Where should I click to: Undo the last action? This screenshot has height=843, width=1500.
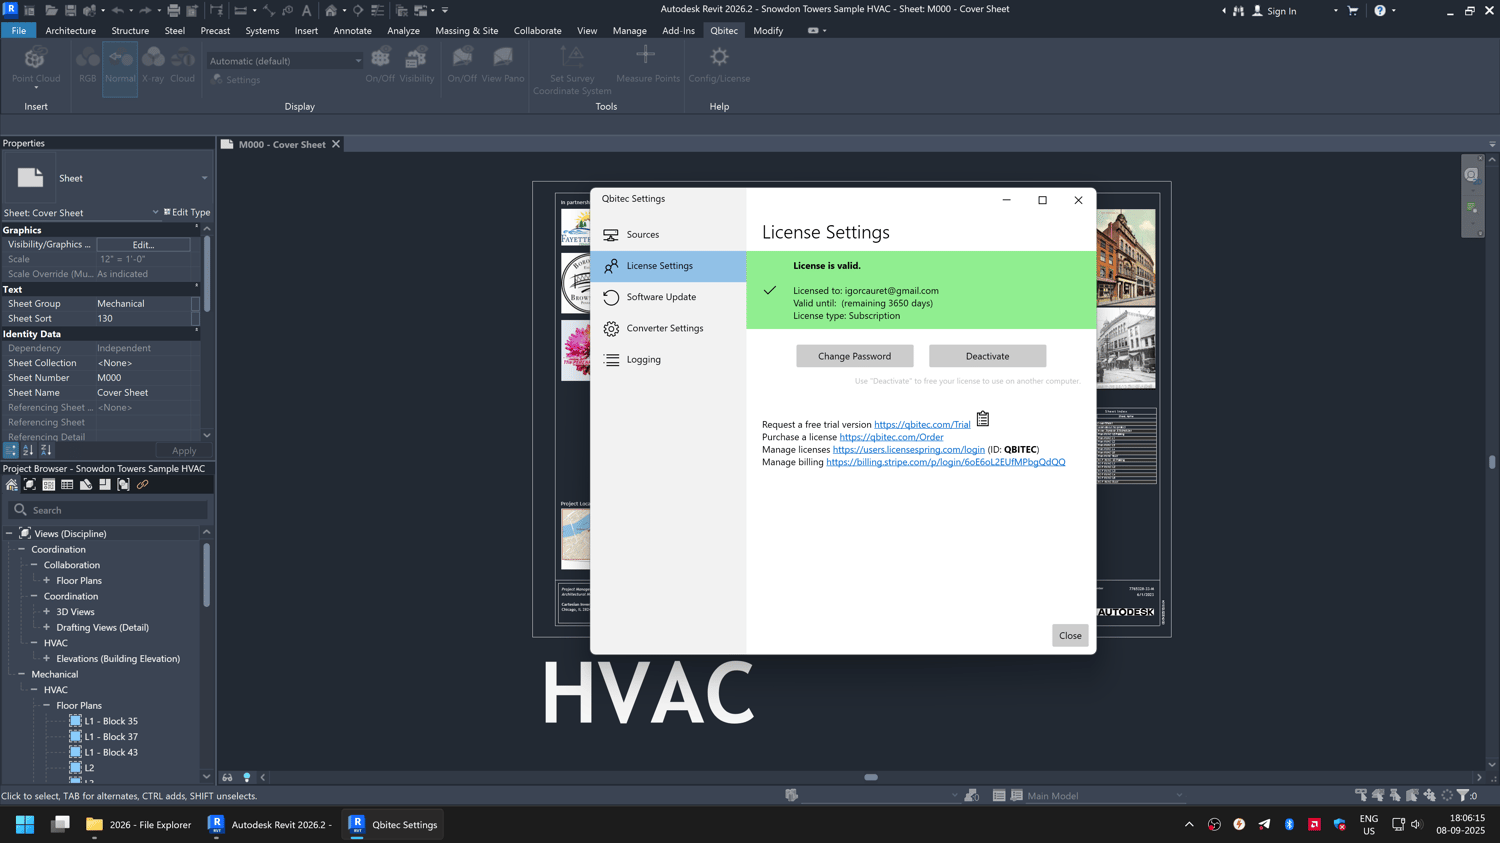click(118, 10)
